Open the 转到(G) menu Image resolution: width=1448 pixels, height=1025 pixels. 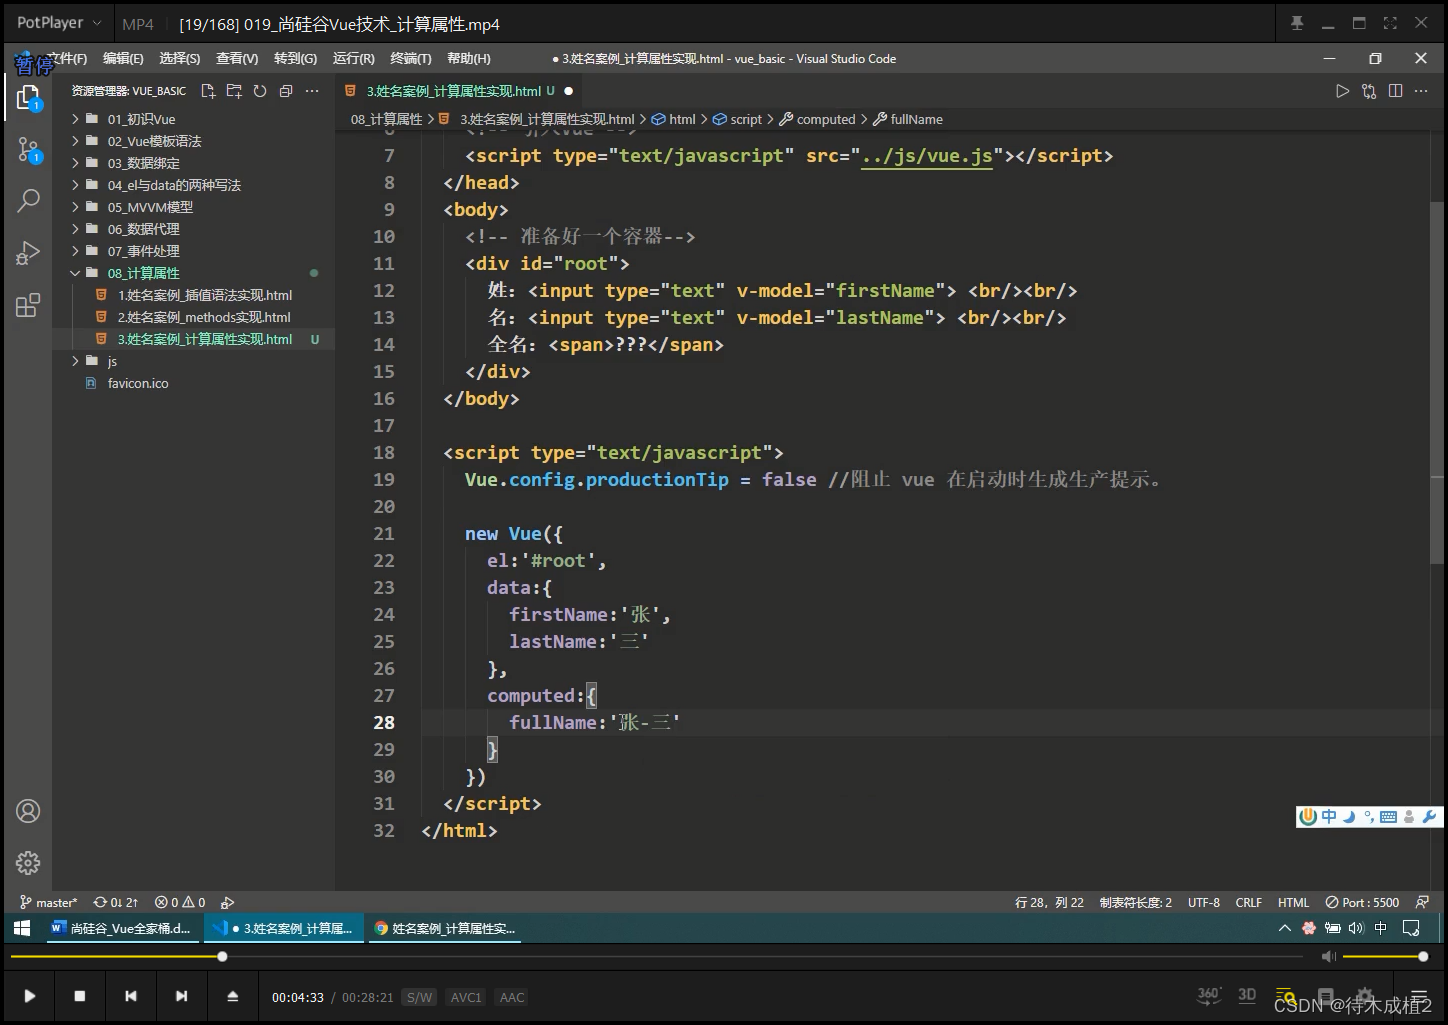click(295, 59)
